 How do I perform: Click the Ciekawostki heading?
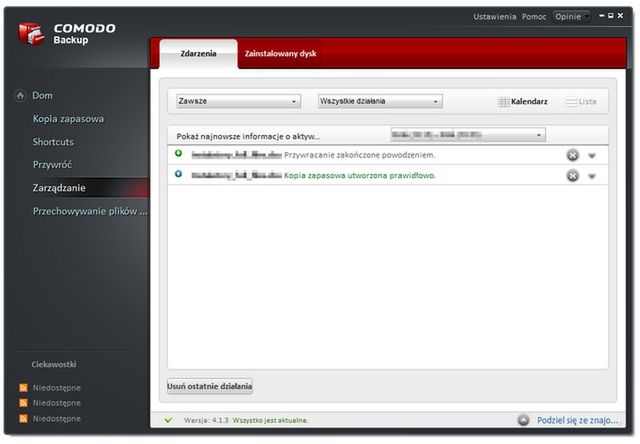pyautogui.click(x=54, y=364)
